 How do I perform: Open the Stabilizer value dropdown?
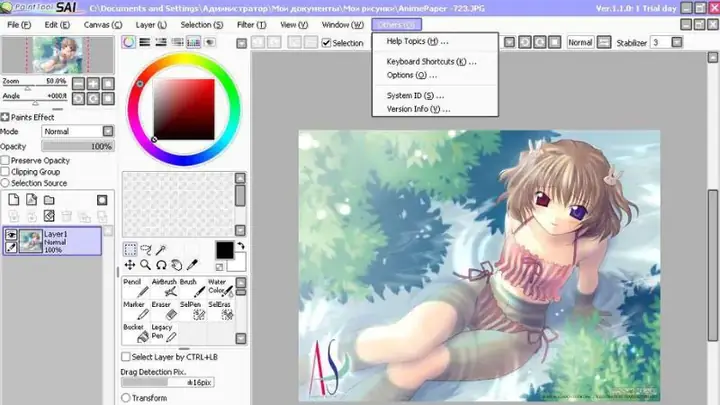677,43
